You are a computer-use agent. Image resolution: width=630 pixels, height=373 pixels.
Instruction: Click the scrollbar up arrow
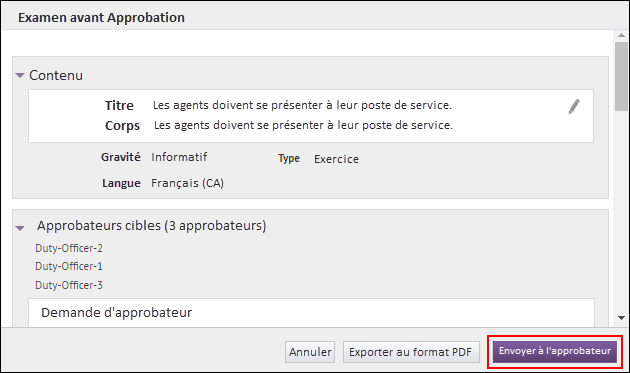pos(622,35)
